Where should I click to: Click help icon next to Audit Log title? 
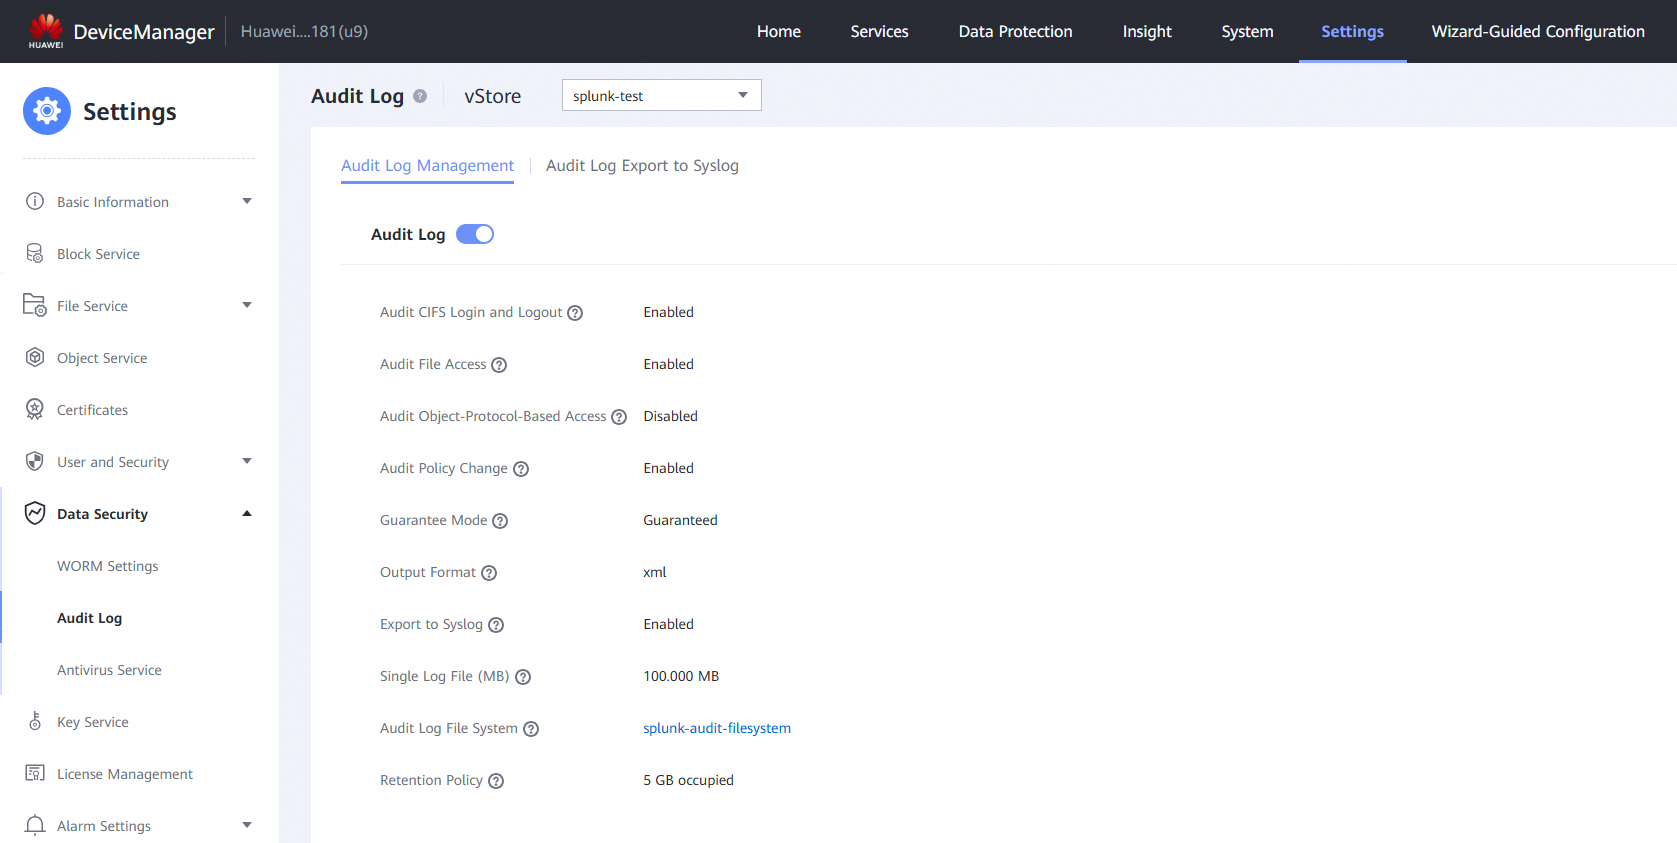[420, 96]
